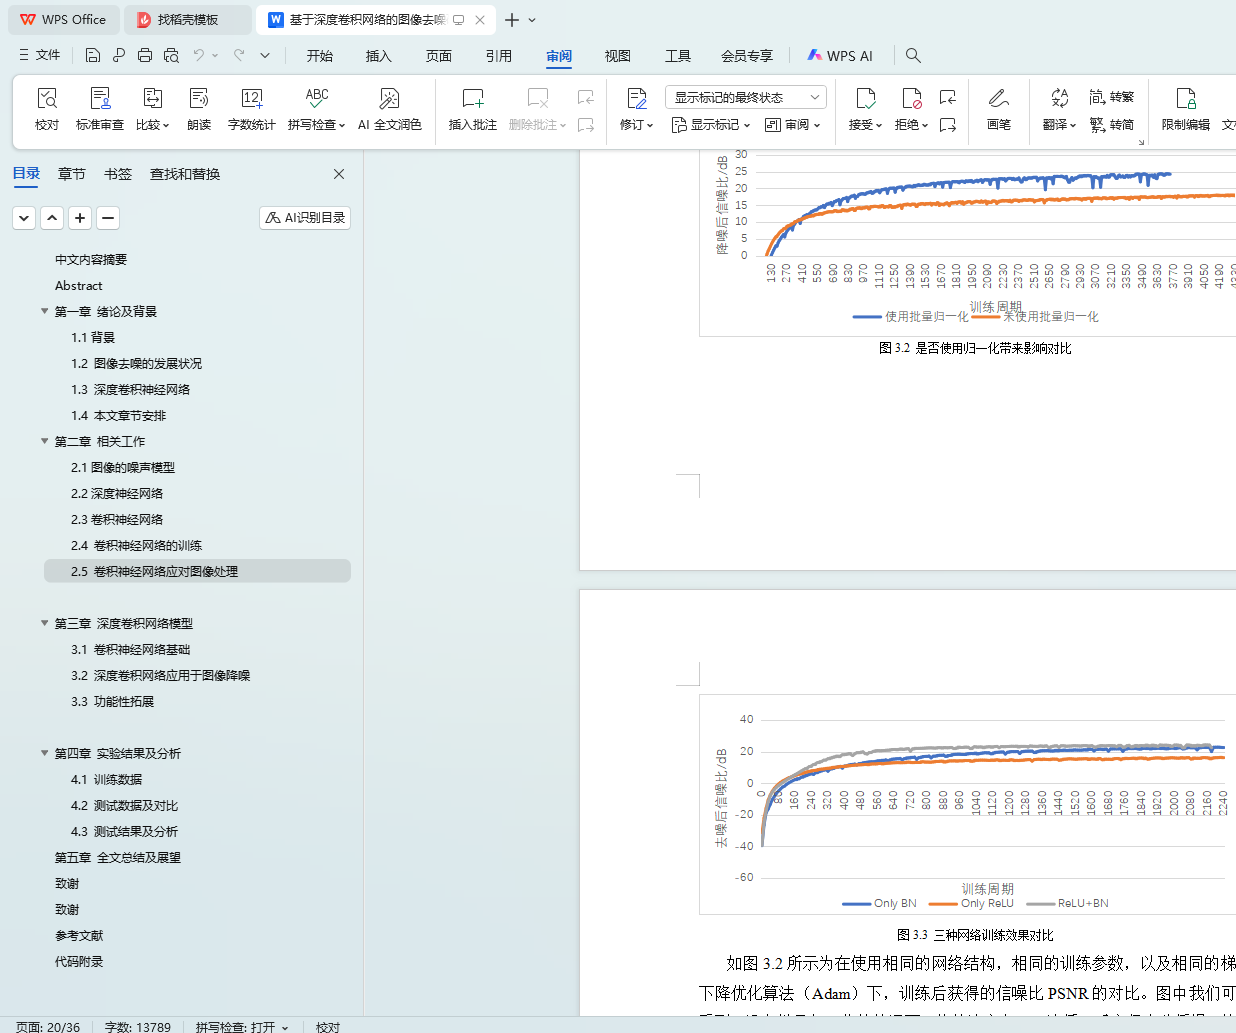
Task: Toggle 拼写检查 status in status bar
Action: click(242, 1027)
